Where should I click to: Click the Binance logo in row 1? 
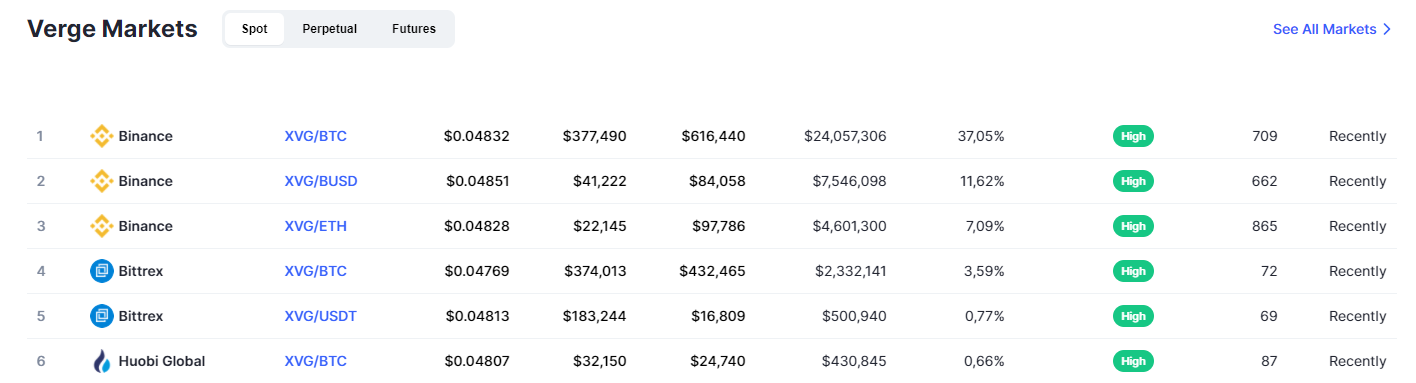(x=101, y=136)
